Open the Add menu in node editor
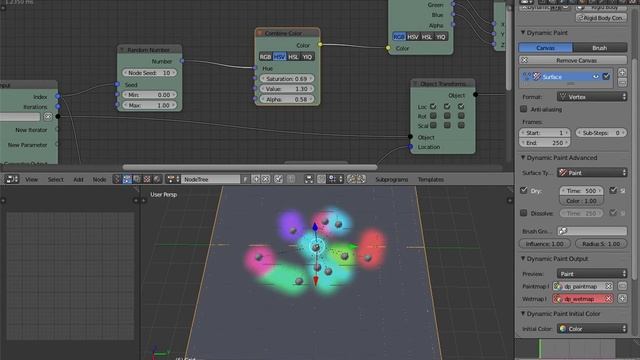Viewport: 640px width, 360px height. 78,179
